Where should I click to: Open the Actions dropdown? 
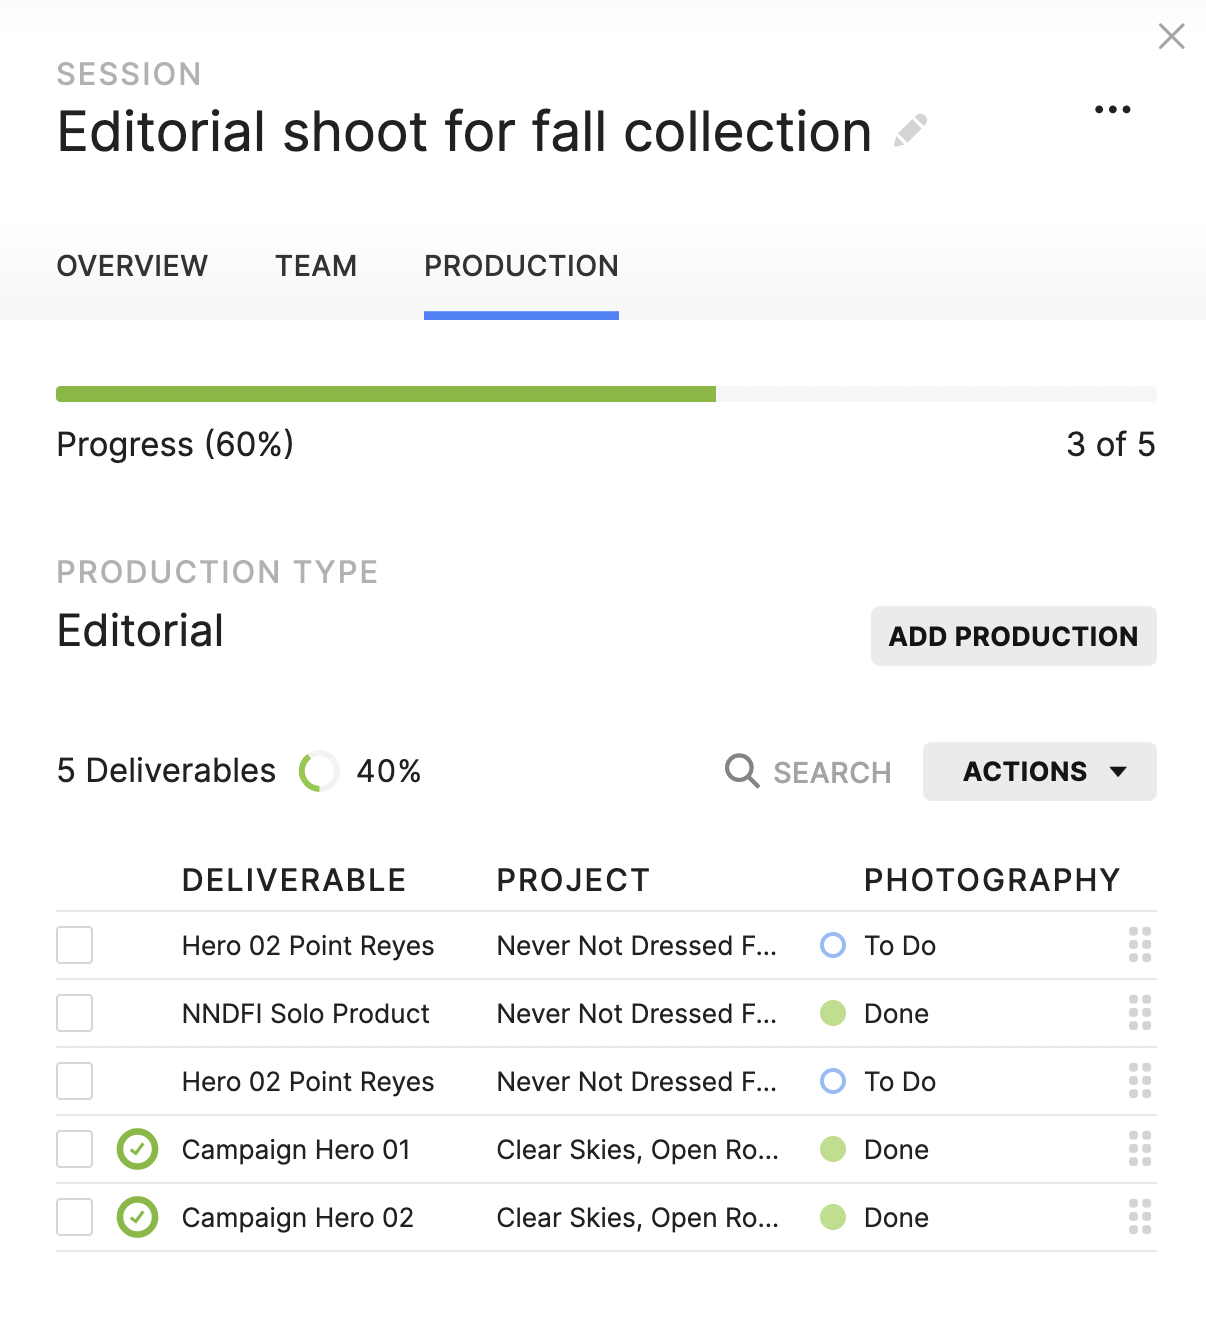tap(1039, 771)
